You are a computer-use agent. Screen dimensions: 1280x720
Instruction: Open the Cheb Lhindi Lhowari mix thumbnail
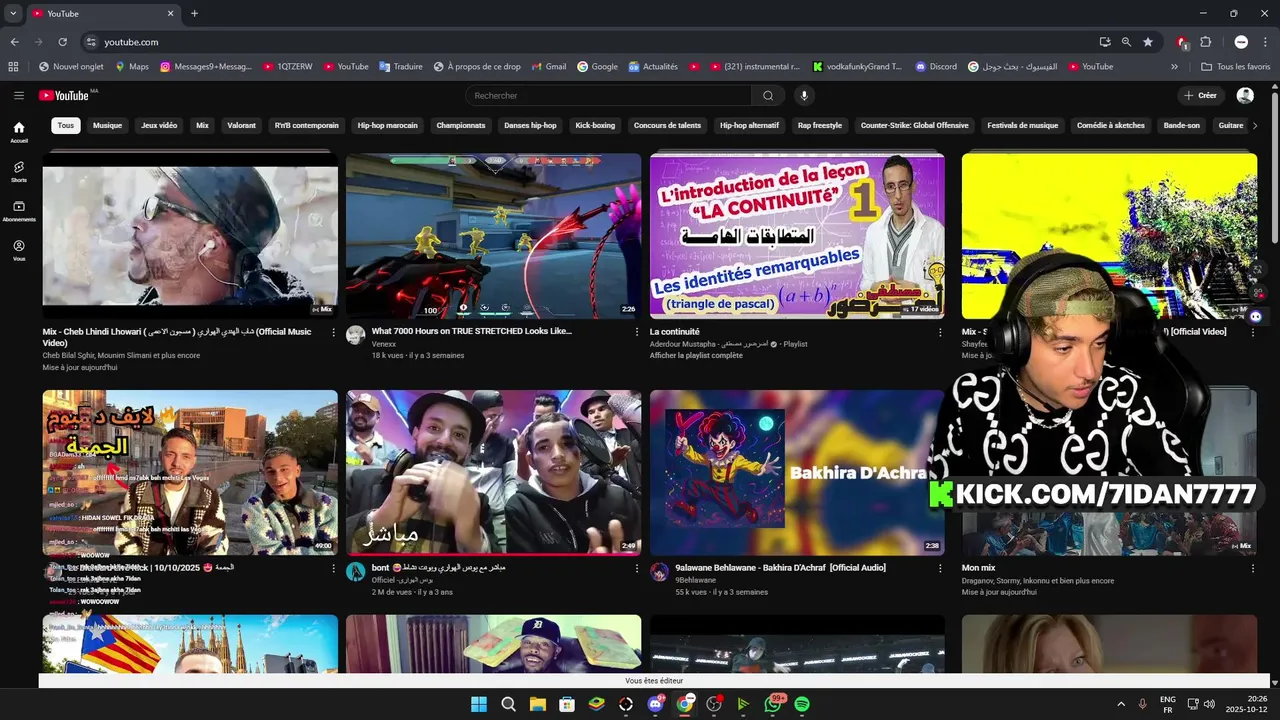click(190, 236)
